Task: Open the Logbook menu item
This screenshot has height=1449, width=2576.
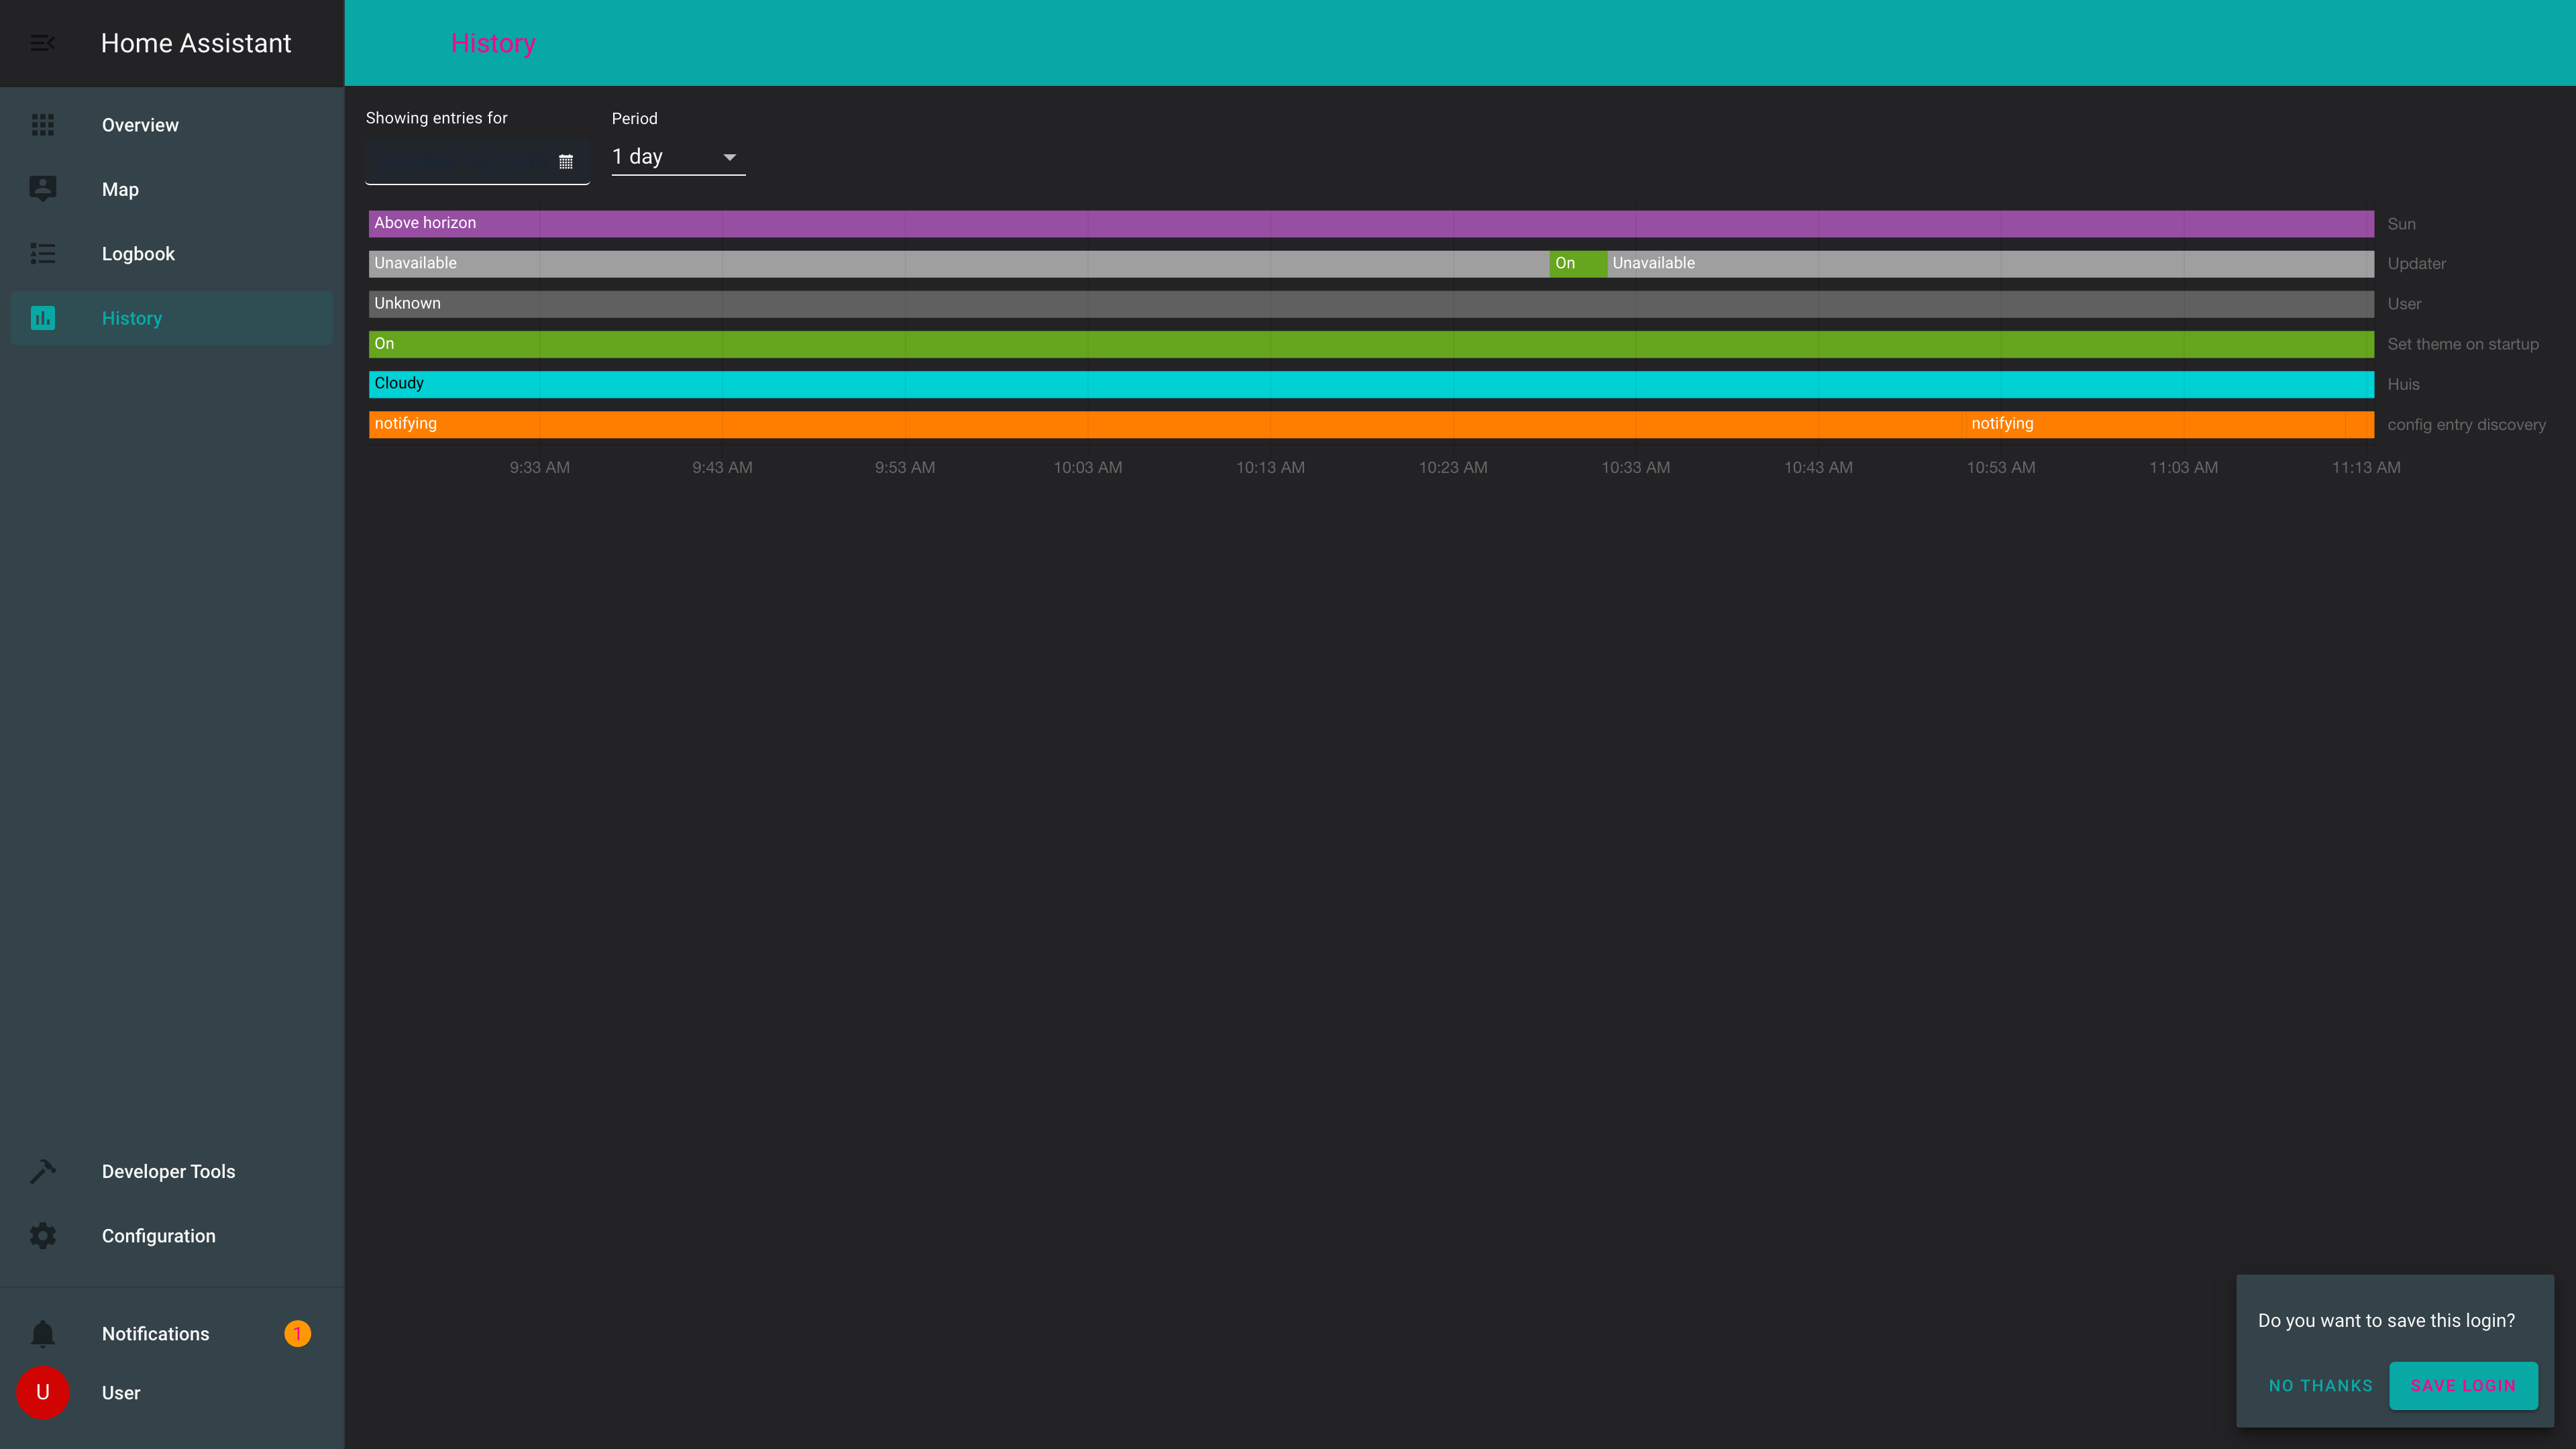Action: click(138, 254)
